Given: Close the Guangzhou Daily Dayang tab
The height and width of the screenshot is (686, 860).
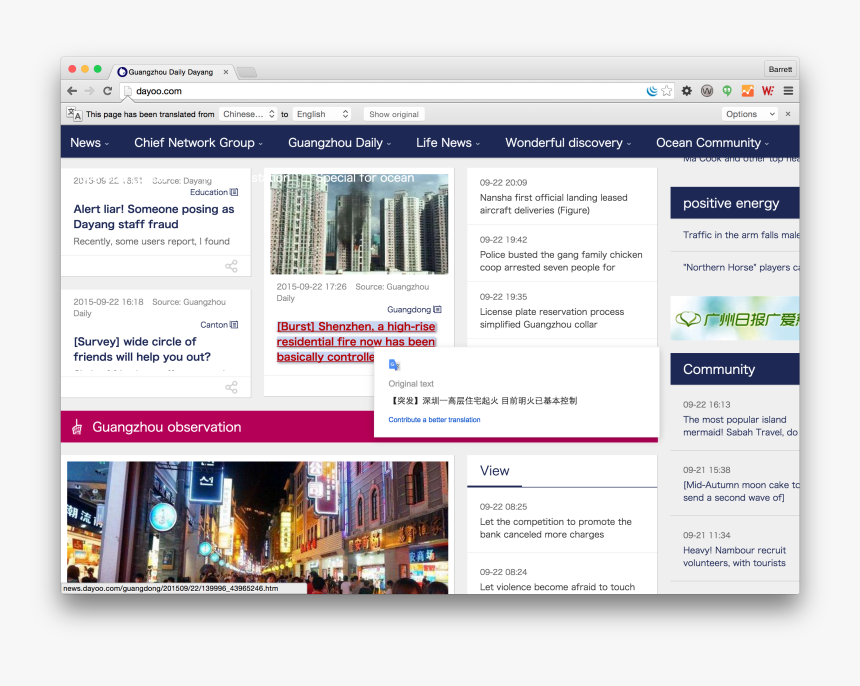Looking at the screenshot, I should (x=225, y=72).
